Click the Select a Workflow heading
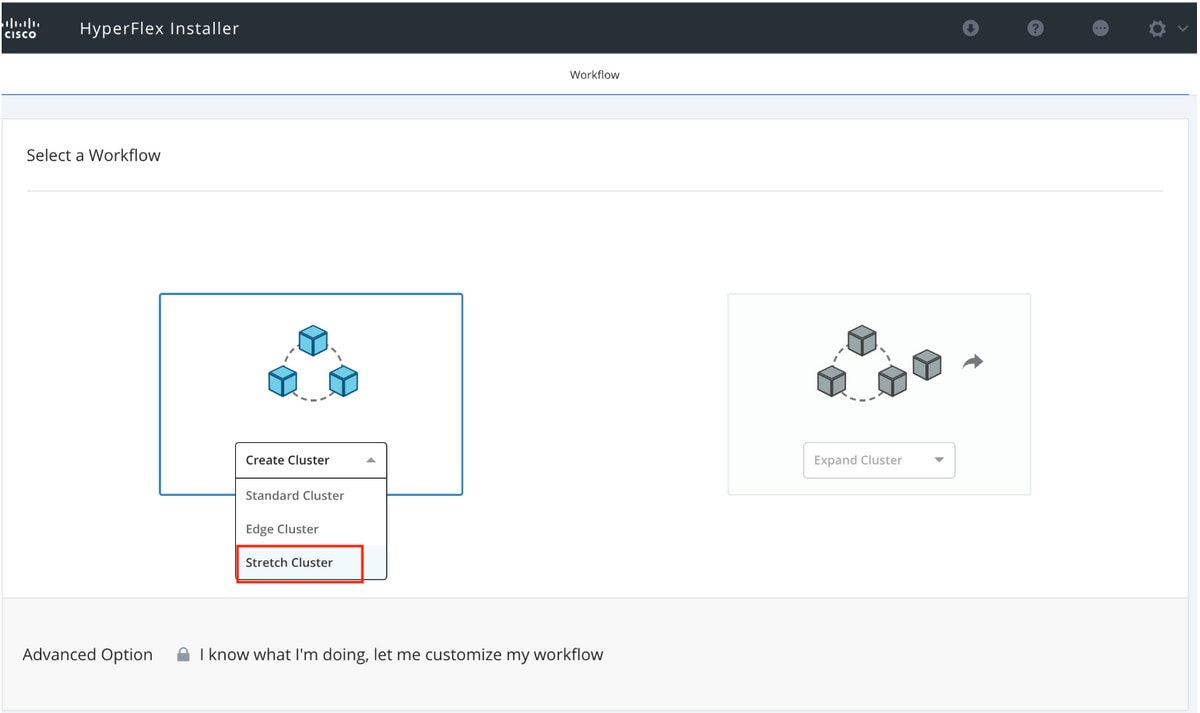1200x713 pixels. [93, 155]
